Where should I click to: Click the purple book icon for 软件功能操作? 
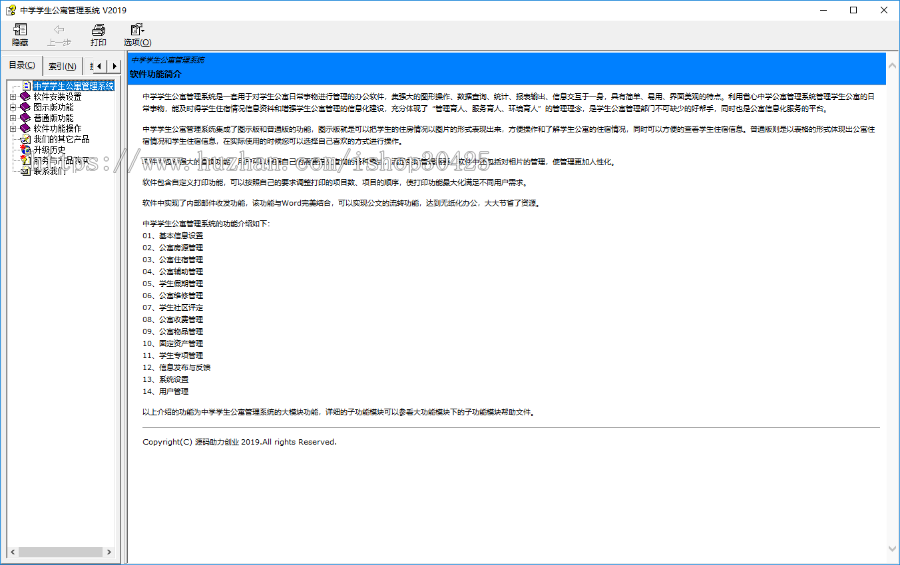click(25, 129)
